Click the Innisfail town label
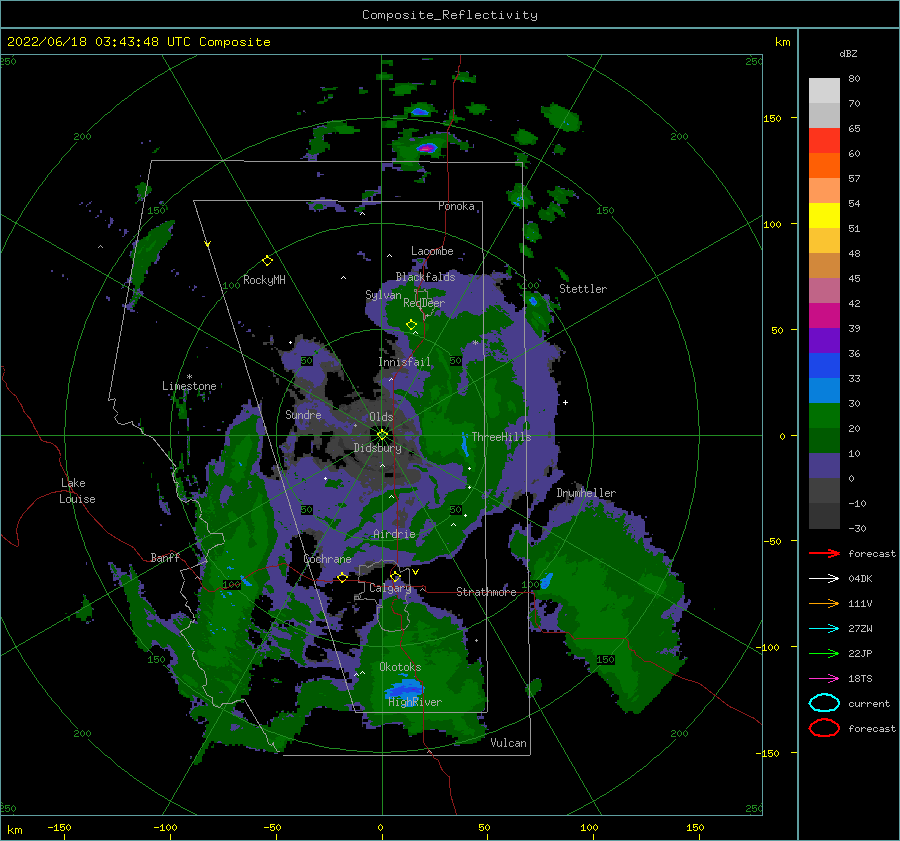Viewport: 900px width, 841px height. point(404,362)
